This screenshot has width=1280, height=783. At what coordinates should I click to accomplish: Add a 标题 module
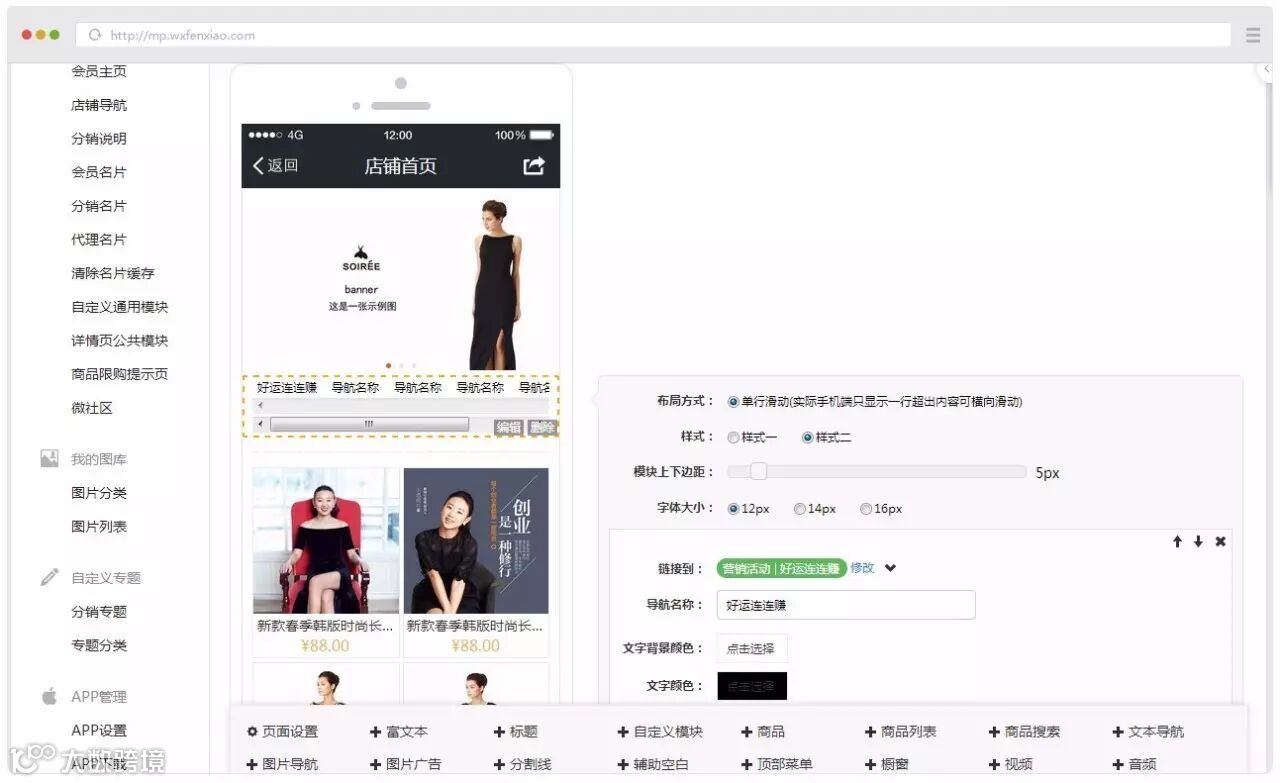(x=516, y=732)
